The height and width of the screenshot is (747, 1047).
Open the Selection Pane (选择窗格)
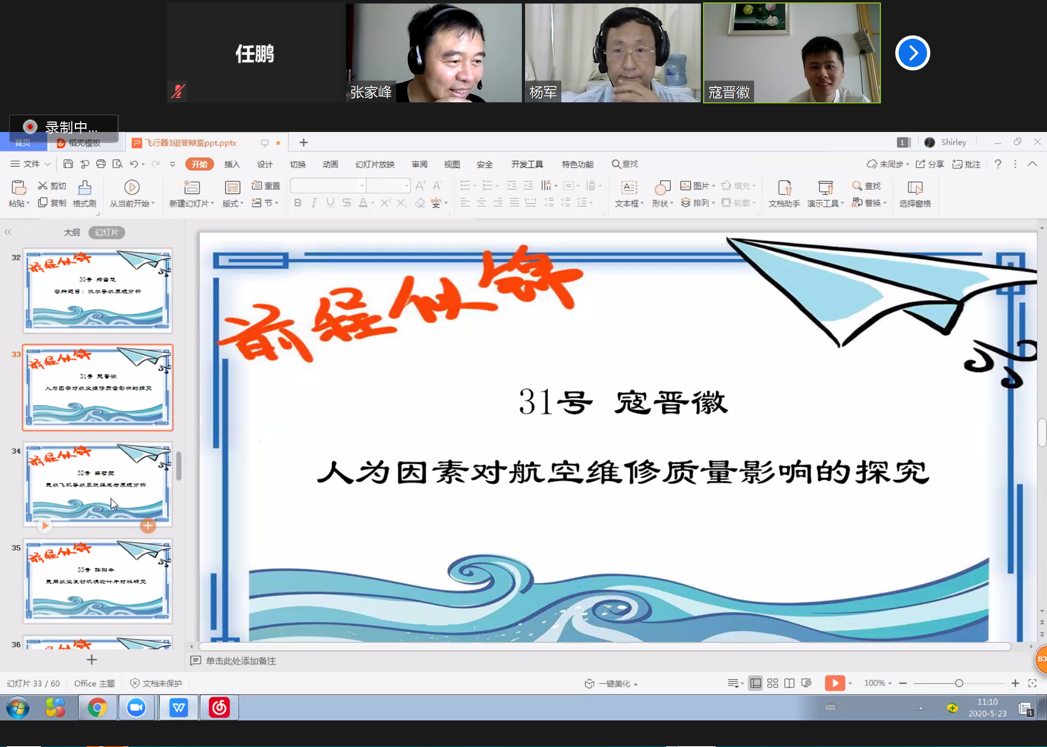tap(915, 194)
